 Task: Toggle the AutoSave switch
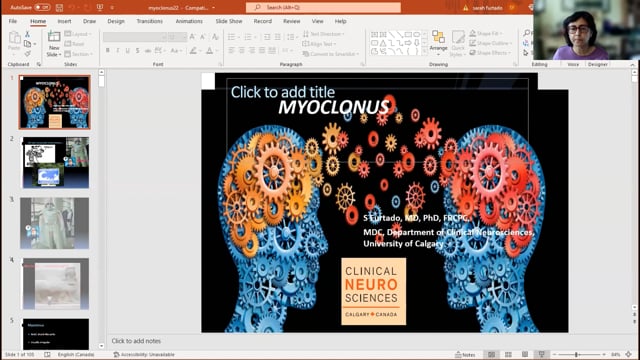click(42, 7)
